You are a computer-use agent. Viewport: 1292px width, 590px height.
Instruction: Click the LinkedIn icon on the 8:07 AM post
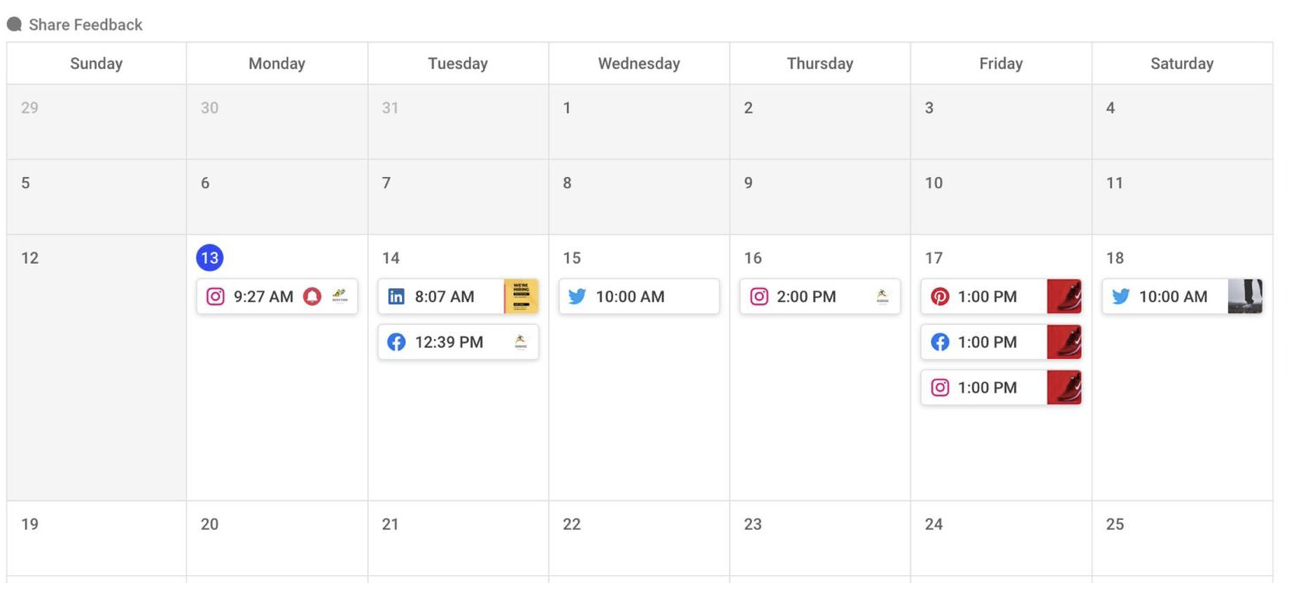(x=396, y=296)
